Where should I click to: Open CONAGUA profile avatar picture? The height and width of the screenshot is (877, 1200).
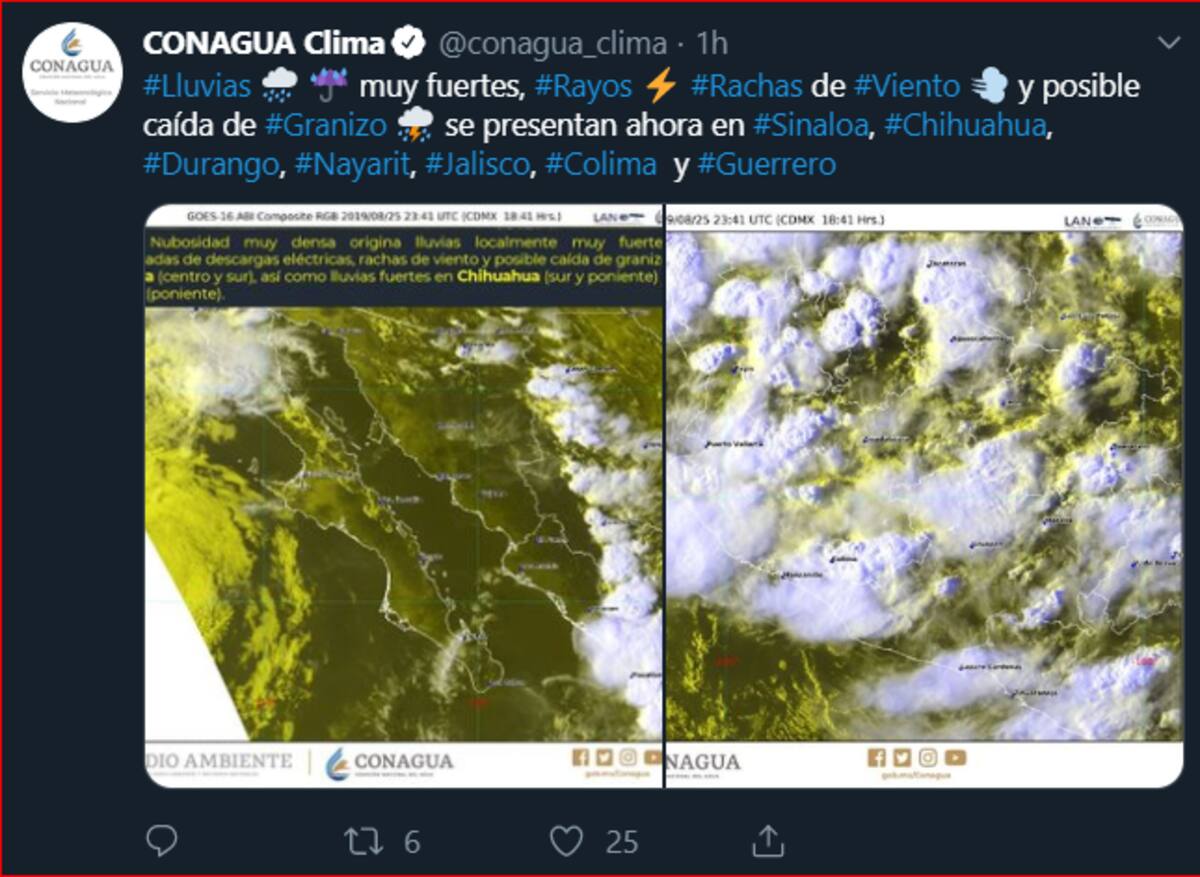click(73, 73)
